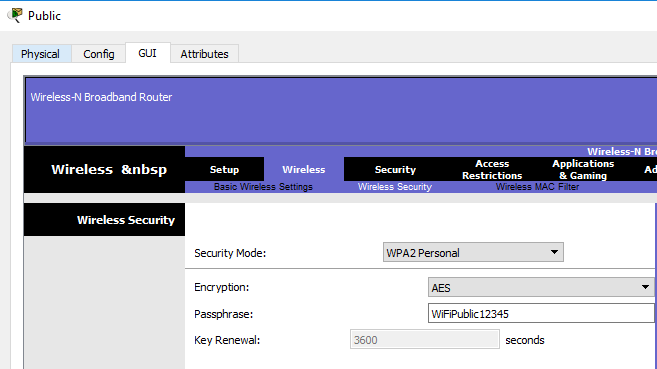Click the Packet Tracer icon beside Public
The image size is (657, 369).
15,15
